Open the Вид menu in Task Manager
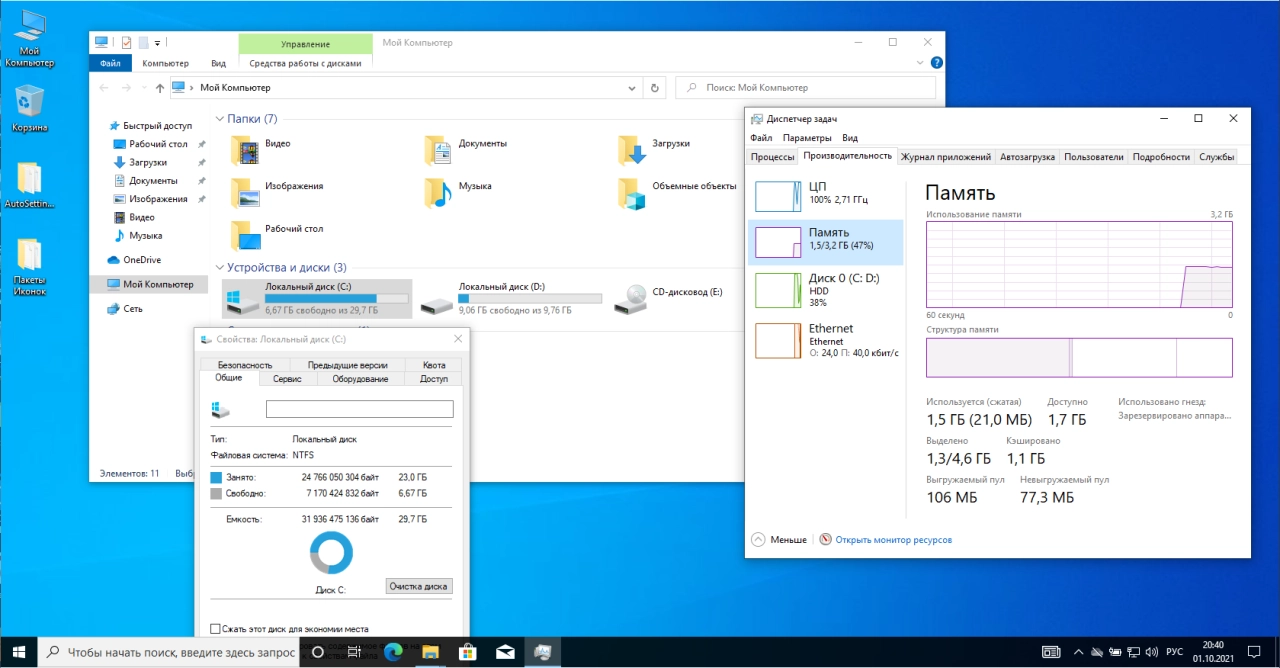 (x=850, y=138)
